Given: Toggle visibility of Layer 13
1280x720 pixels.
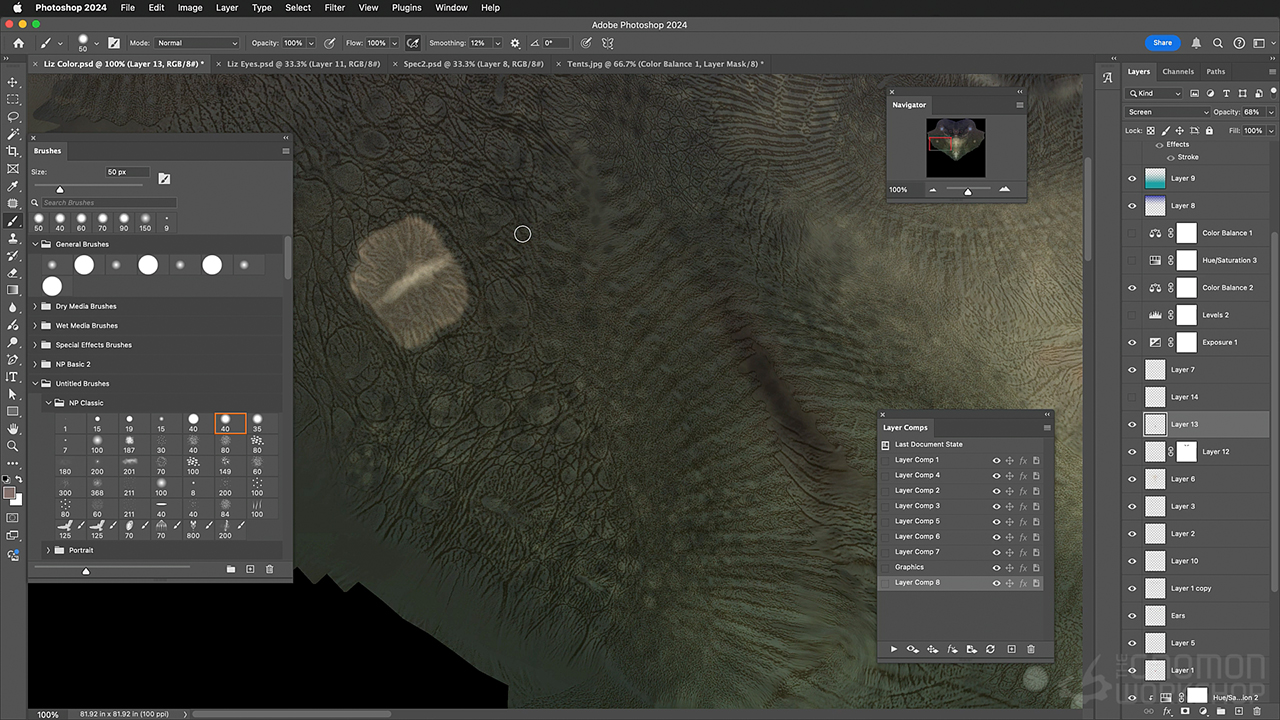Looking at the screenshot, I should 1132,424.
